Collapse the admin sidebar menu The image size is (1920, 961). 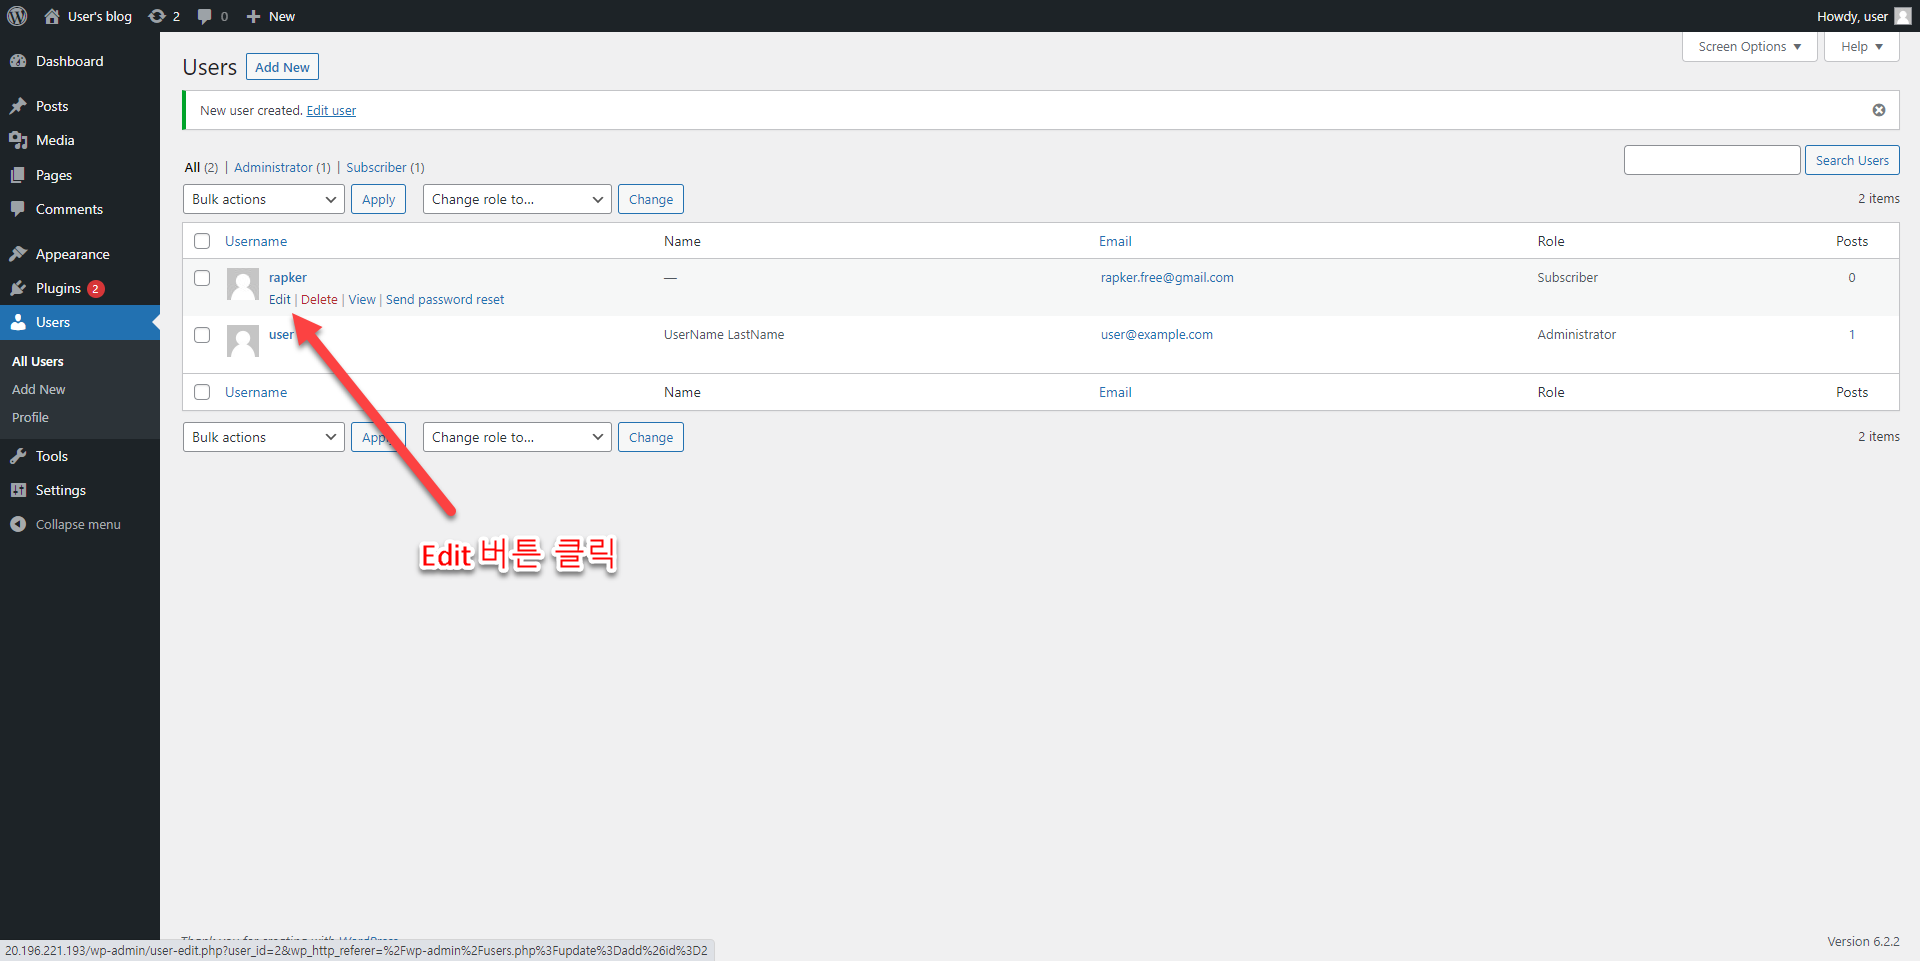pos(80,524)
